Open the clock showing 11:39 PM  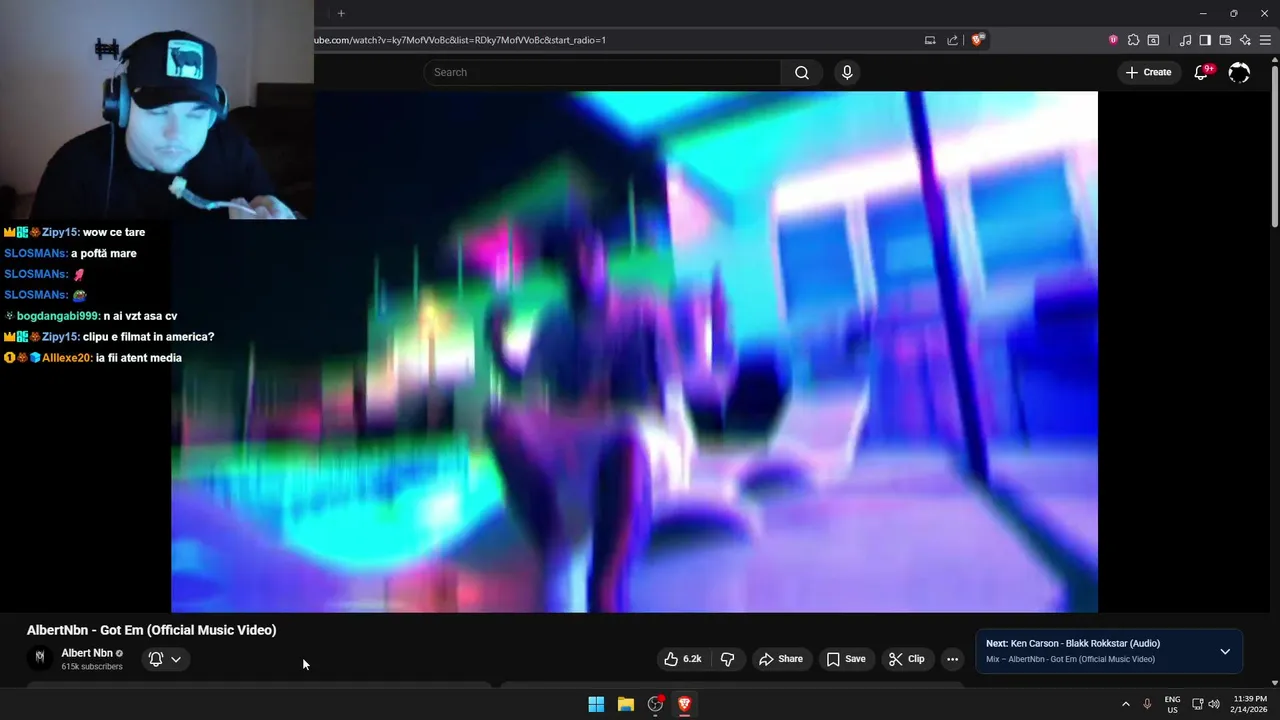(x=1250, y=704)
